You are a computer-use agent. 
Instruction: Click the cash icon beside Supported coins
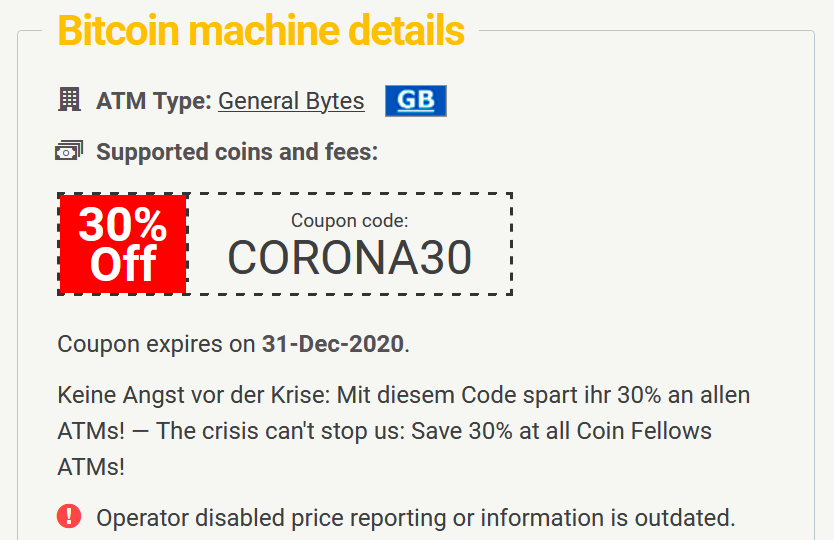(69, 151)
